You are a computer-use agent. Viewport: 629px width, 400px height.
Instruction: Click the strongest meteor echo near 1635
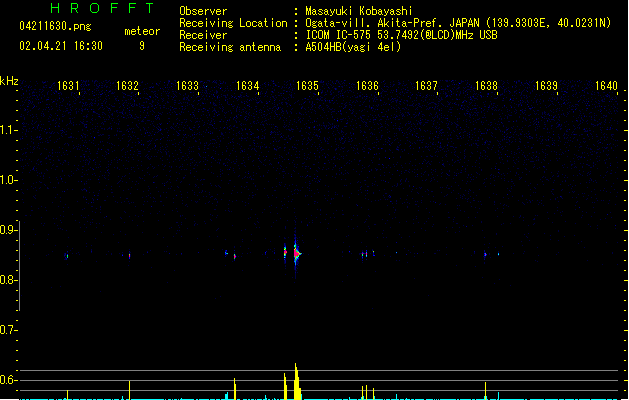click(296, 254)
